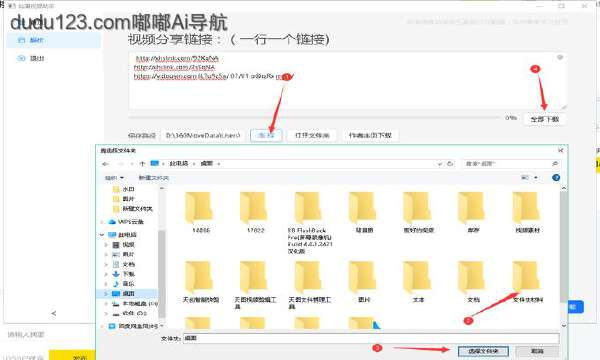The height and width of the screenshot is (360, 600).
Task: Go up one directory level arrow
Action: click(x=142, y=164)
